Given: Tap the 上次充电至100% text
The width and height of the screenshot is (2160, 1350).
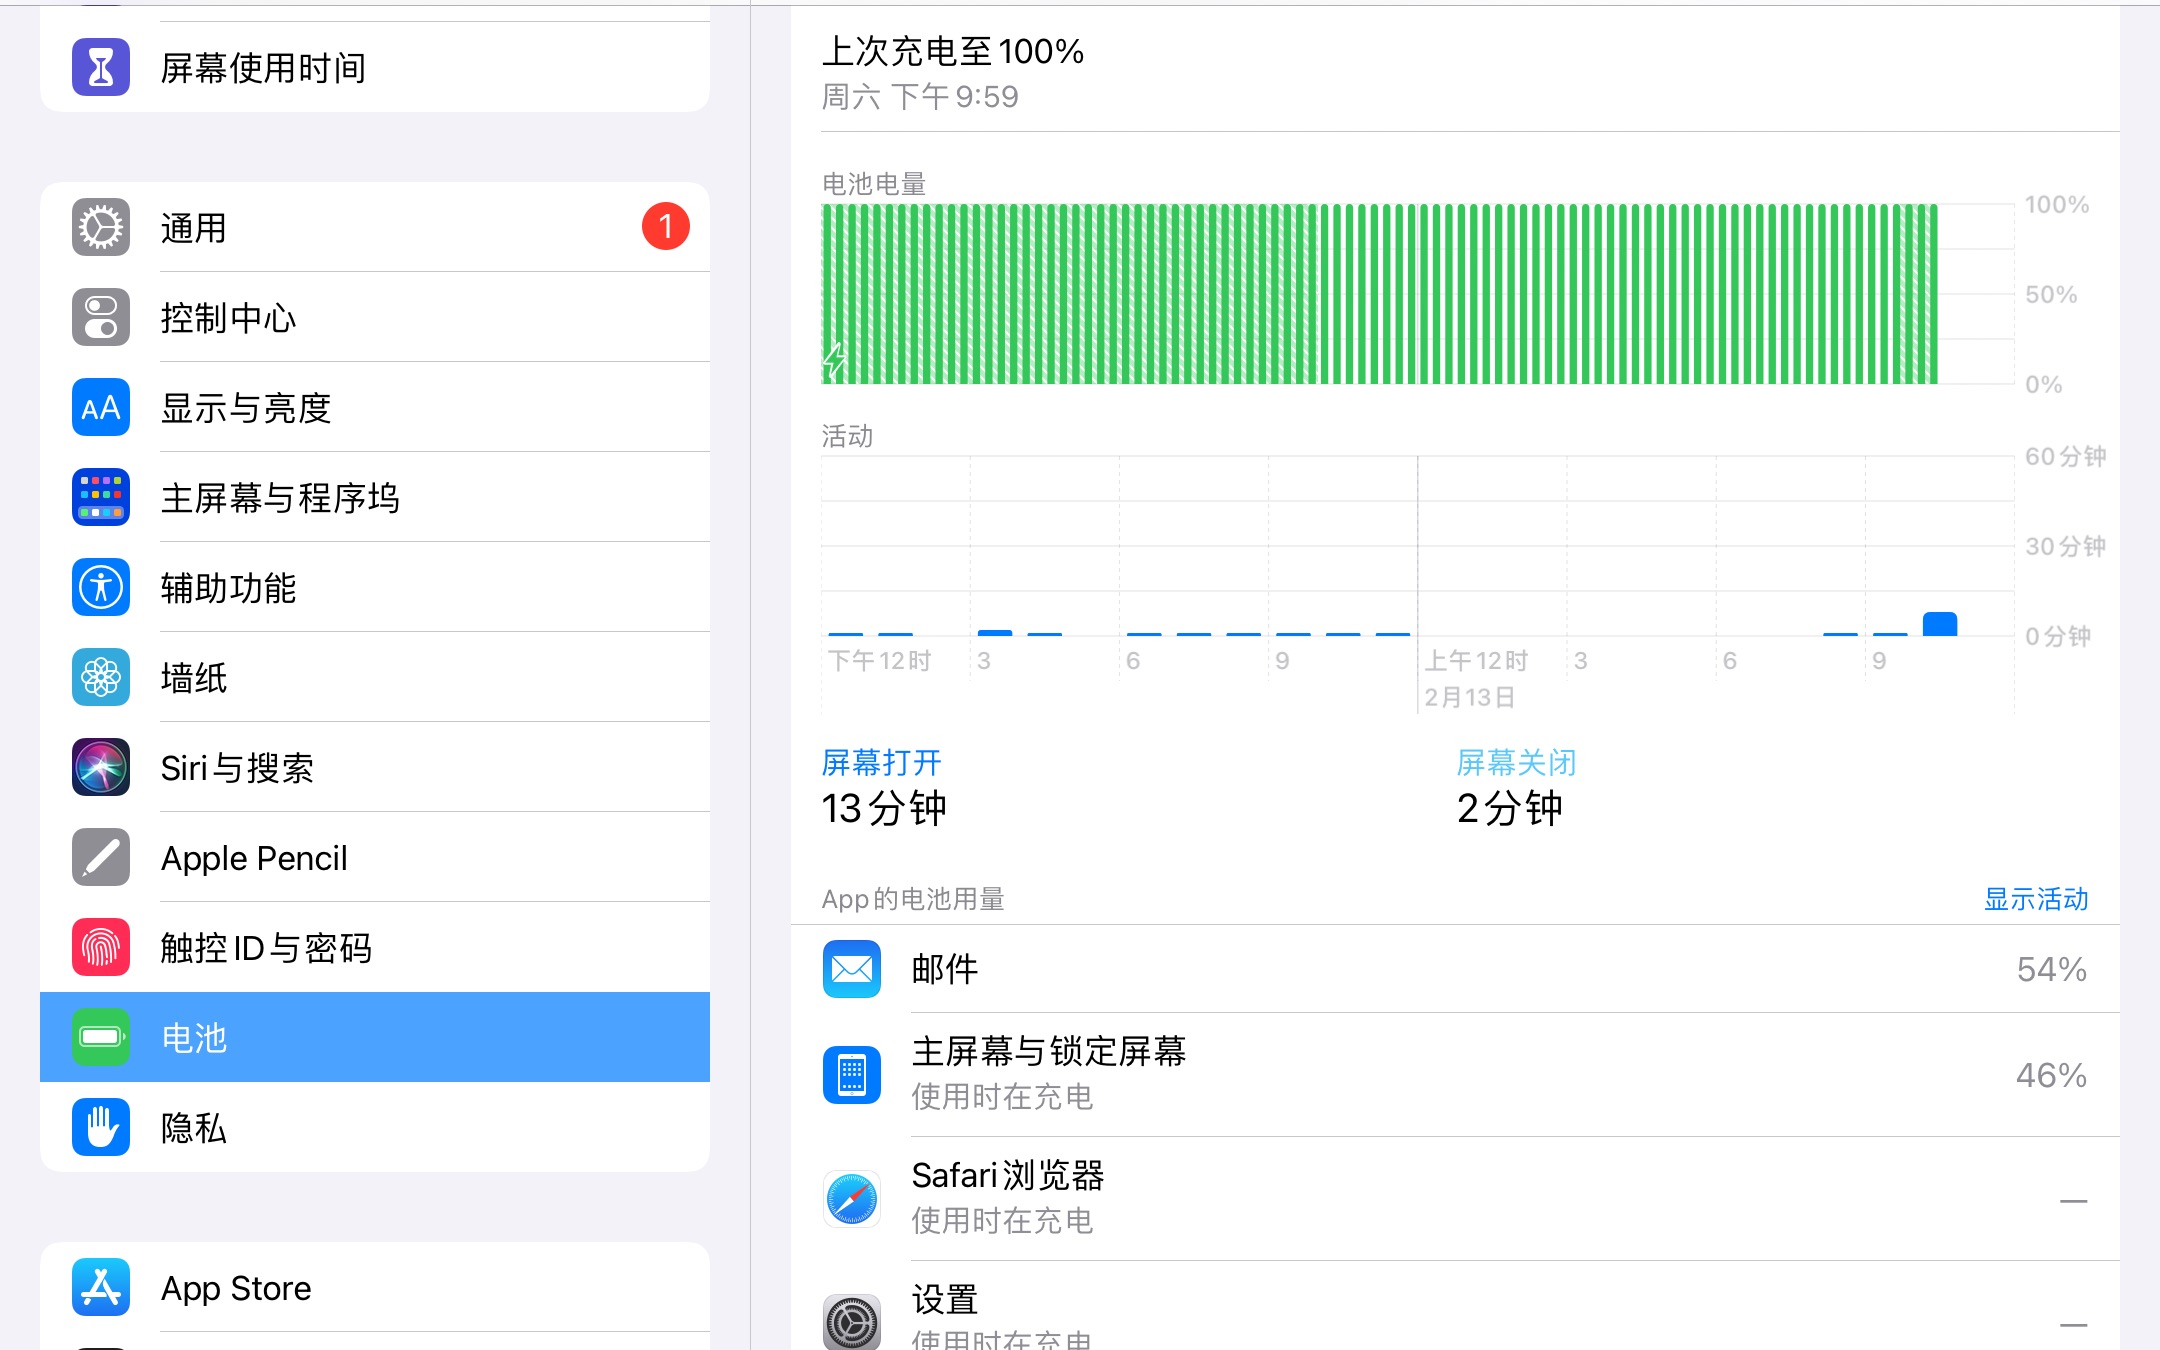Looking at the screenshot, I should (x=953, y=51).
